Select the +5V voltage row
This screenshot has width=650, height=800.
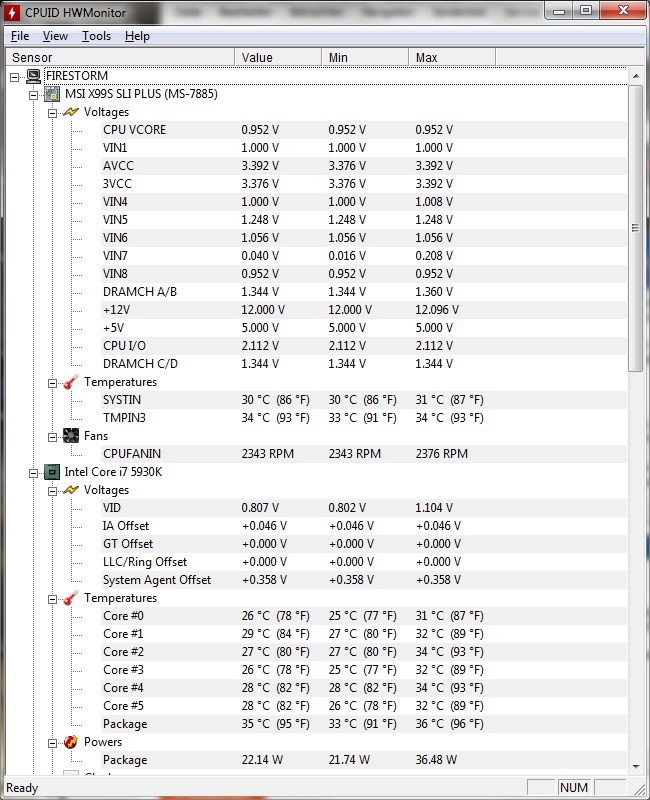364,328
